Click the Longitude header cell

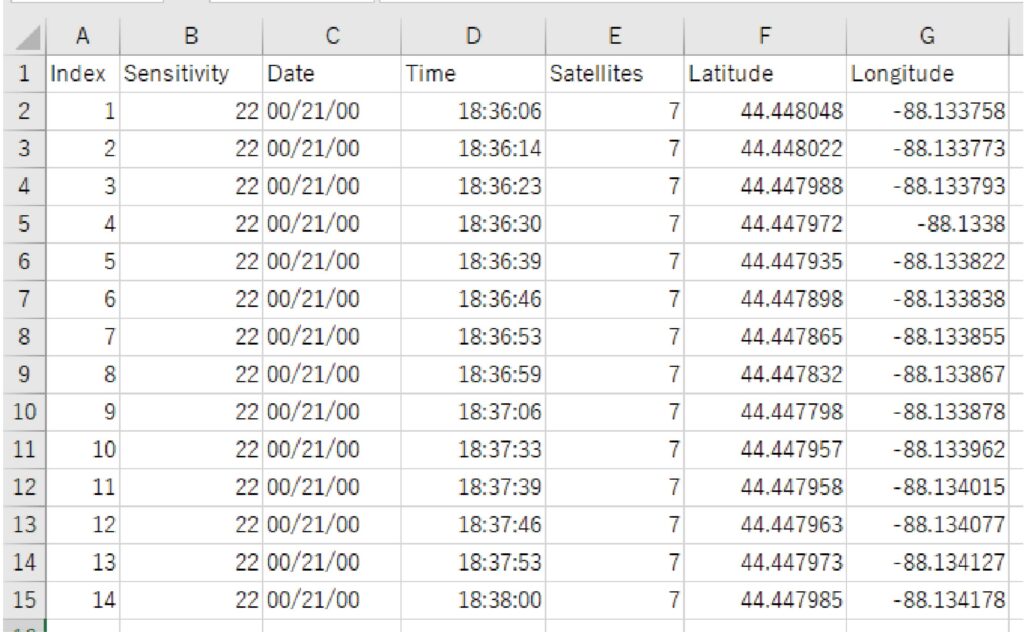point(927,73)
